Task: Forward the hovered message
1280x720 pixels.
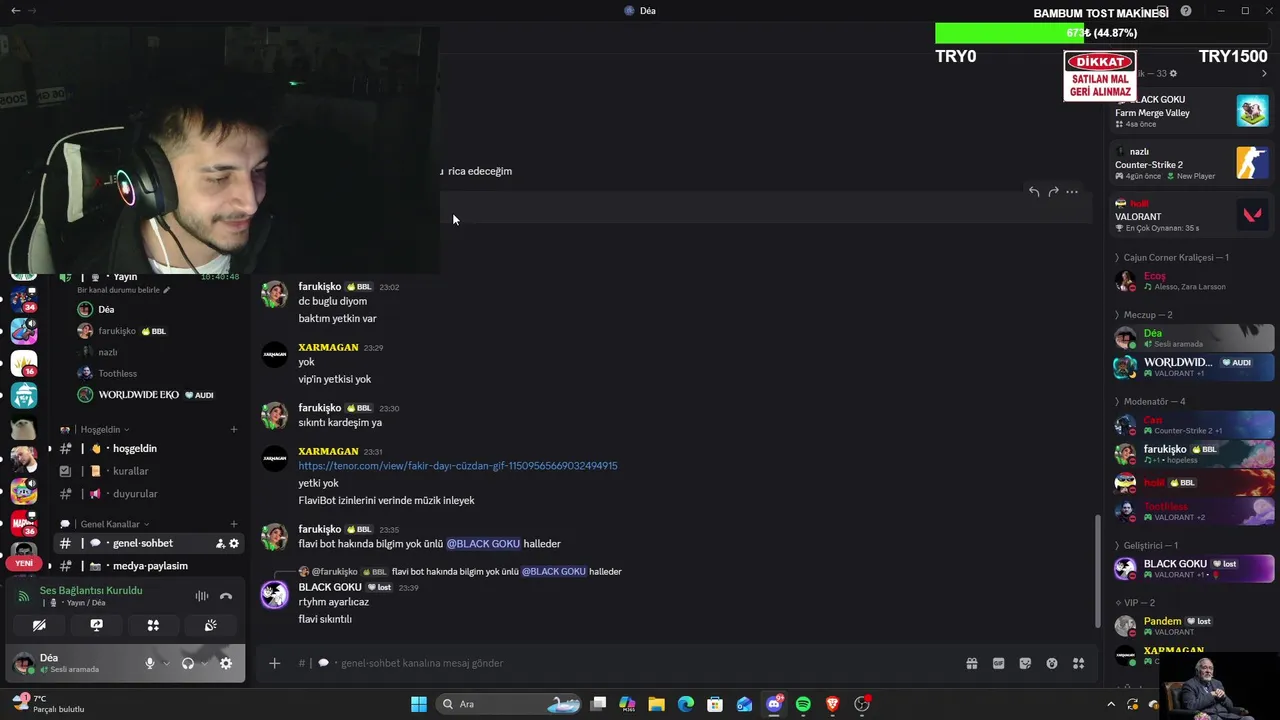Action: pos(1053,191)
